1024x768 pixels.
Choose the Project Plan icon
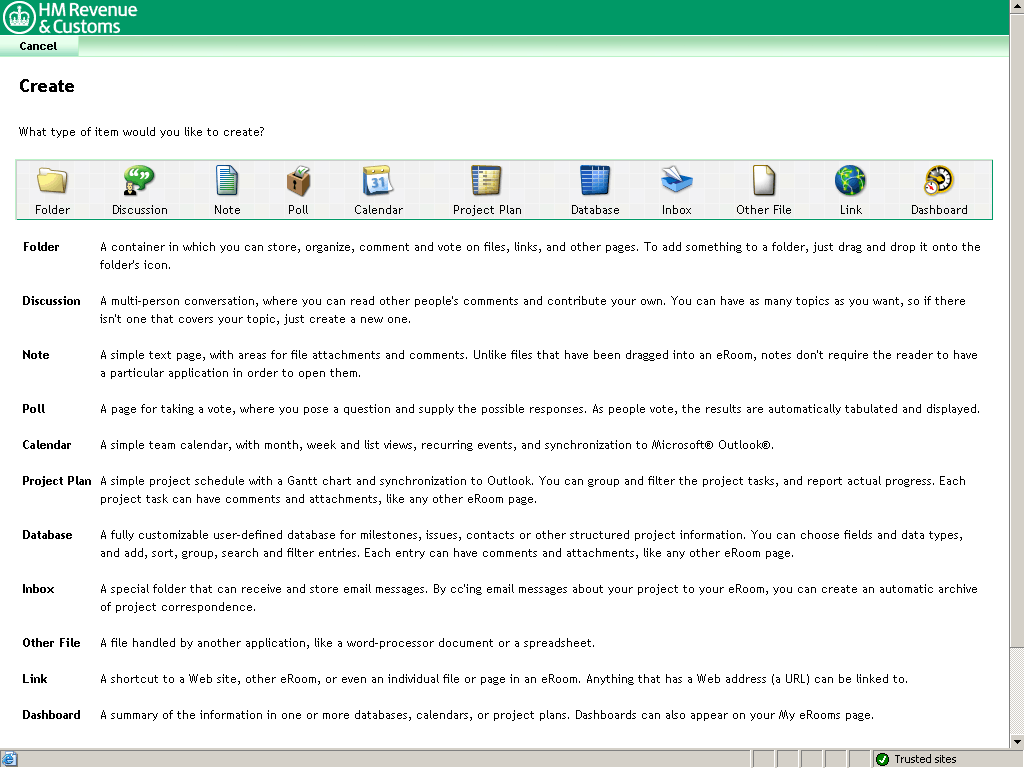pyautogui.click(x=486, y=181)
